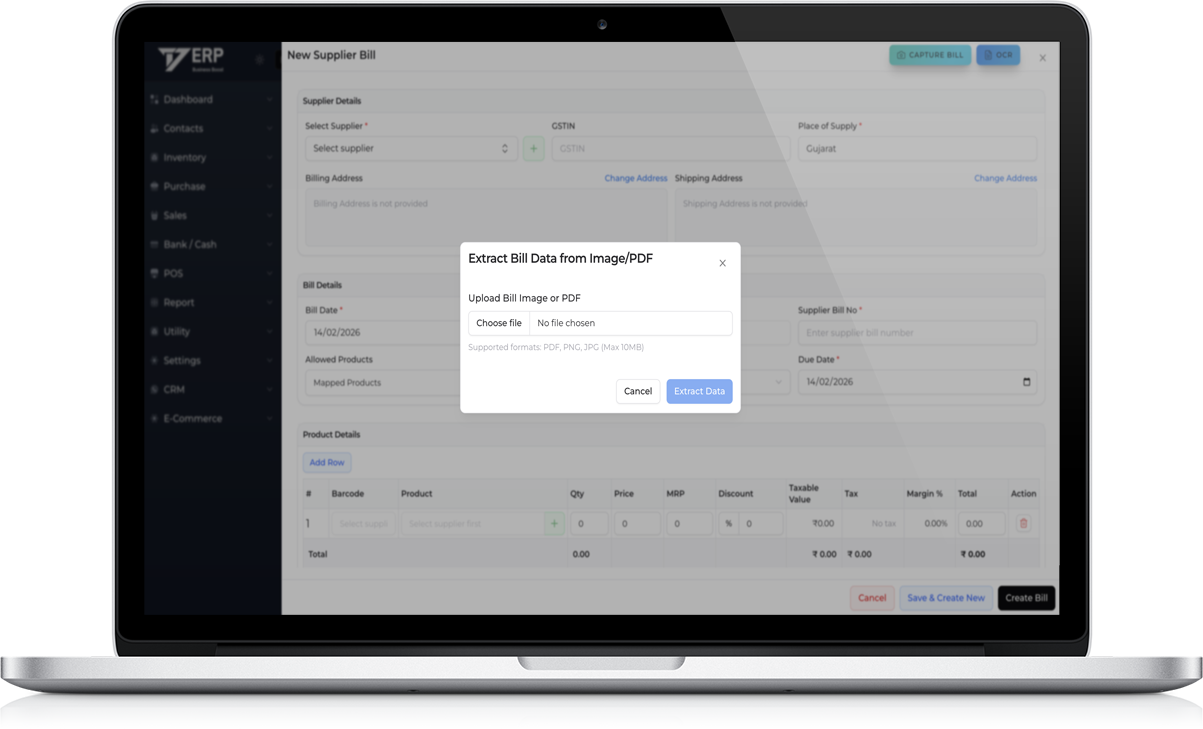1203x729 pixels.
Task: Click the OCR button in header
Action: click(998, 55)
